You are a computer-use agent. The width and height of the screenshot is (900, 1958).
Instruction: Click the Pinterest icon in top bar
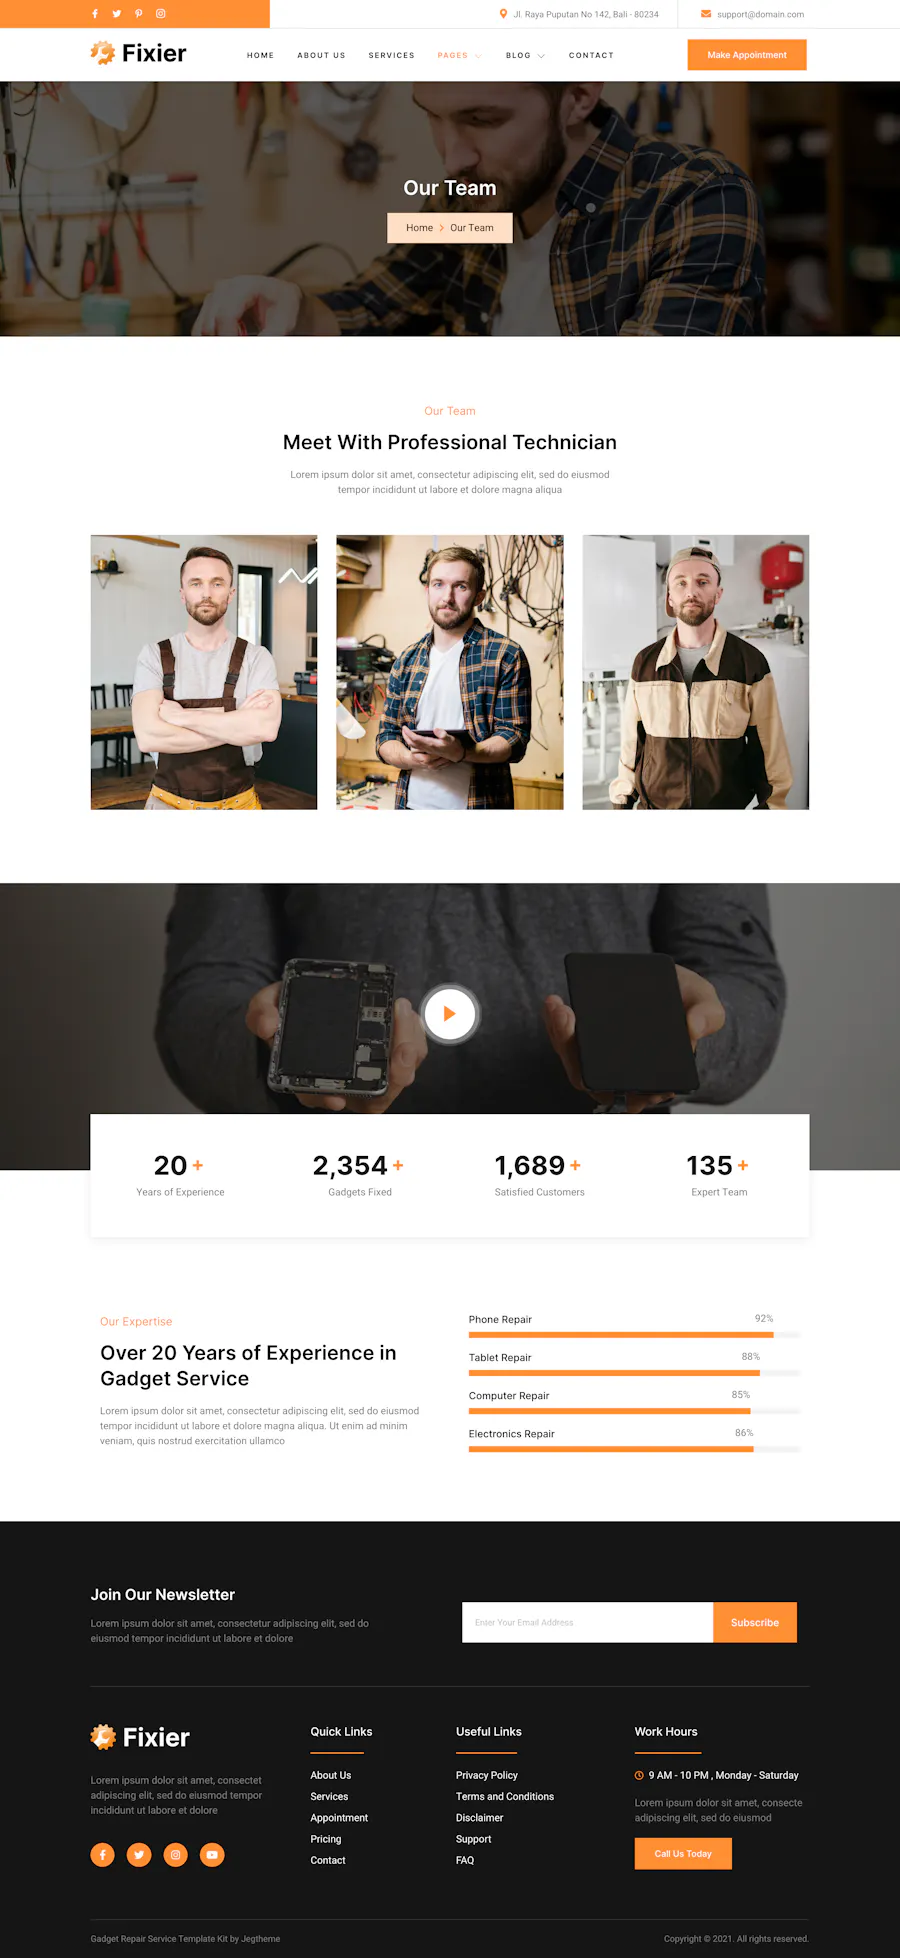pos(139,14)
